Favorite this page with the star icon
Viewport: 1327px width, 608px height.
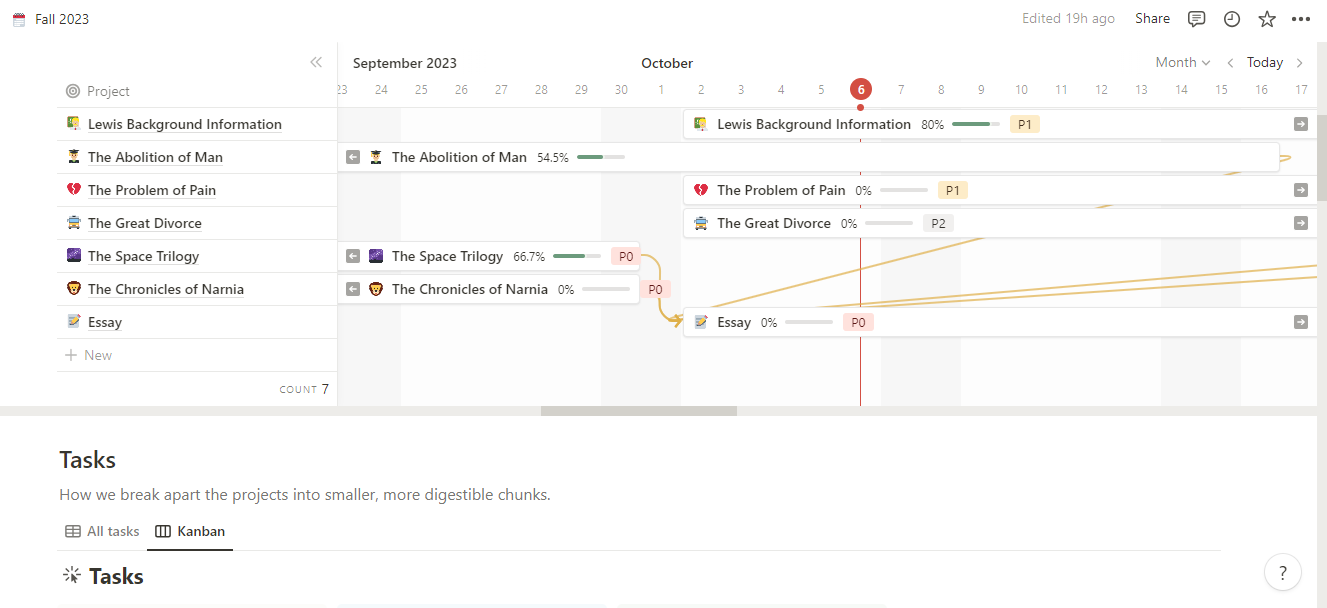1267,19
